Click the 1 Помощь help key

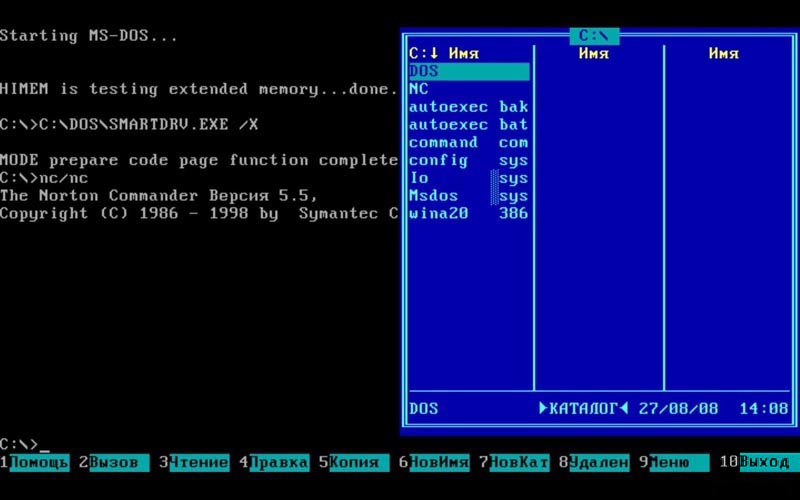35,462
